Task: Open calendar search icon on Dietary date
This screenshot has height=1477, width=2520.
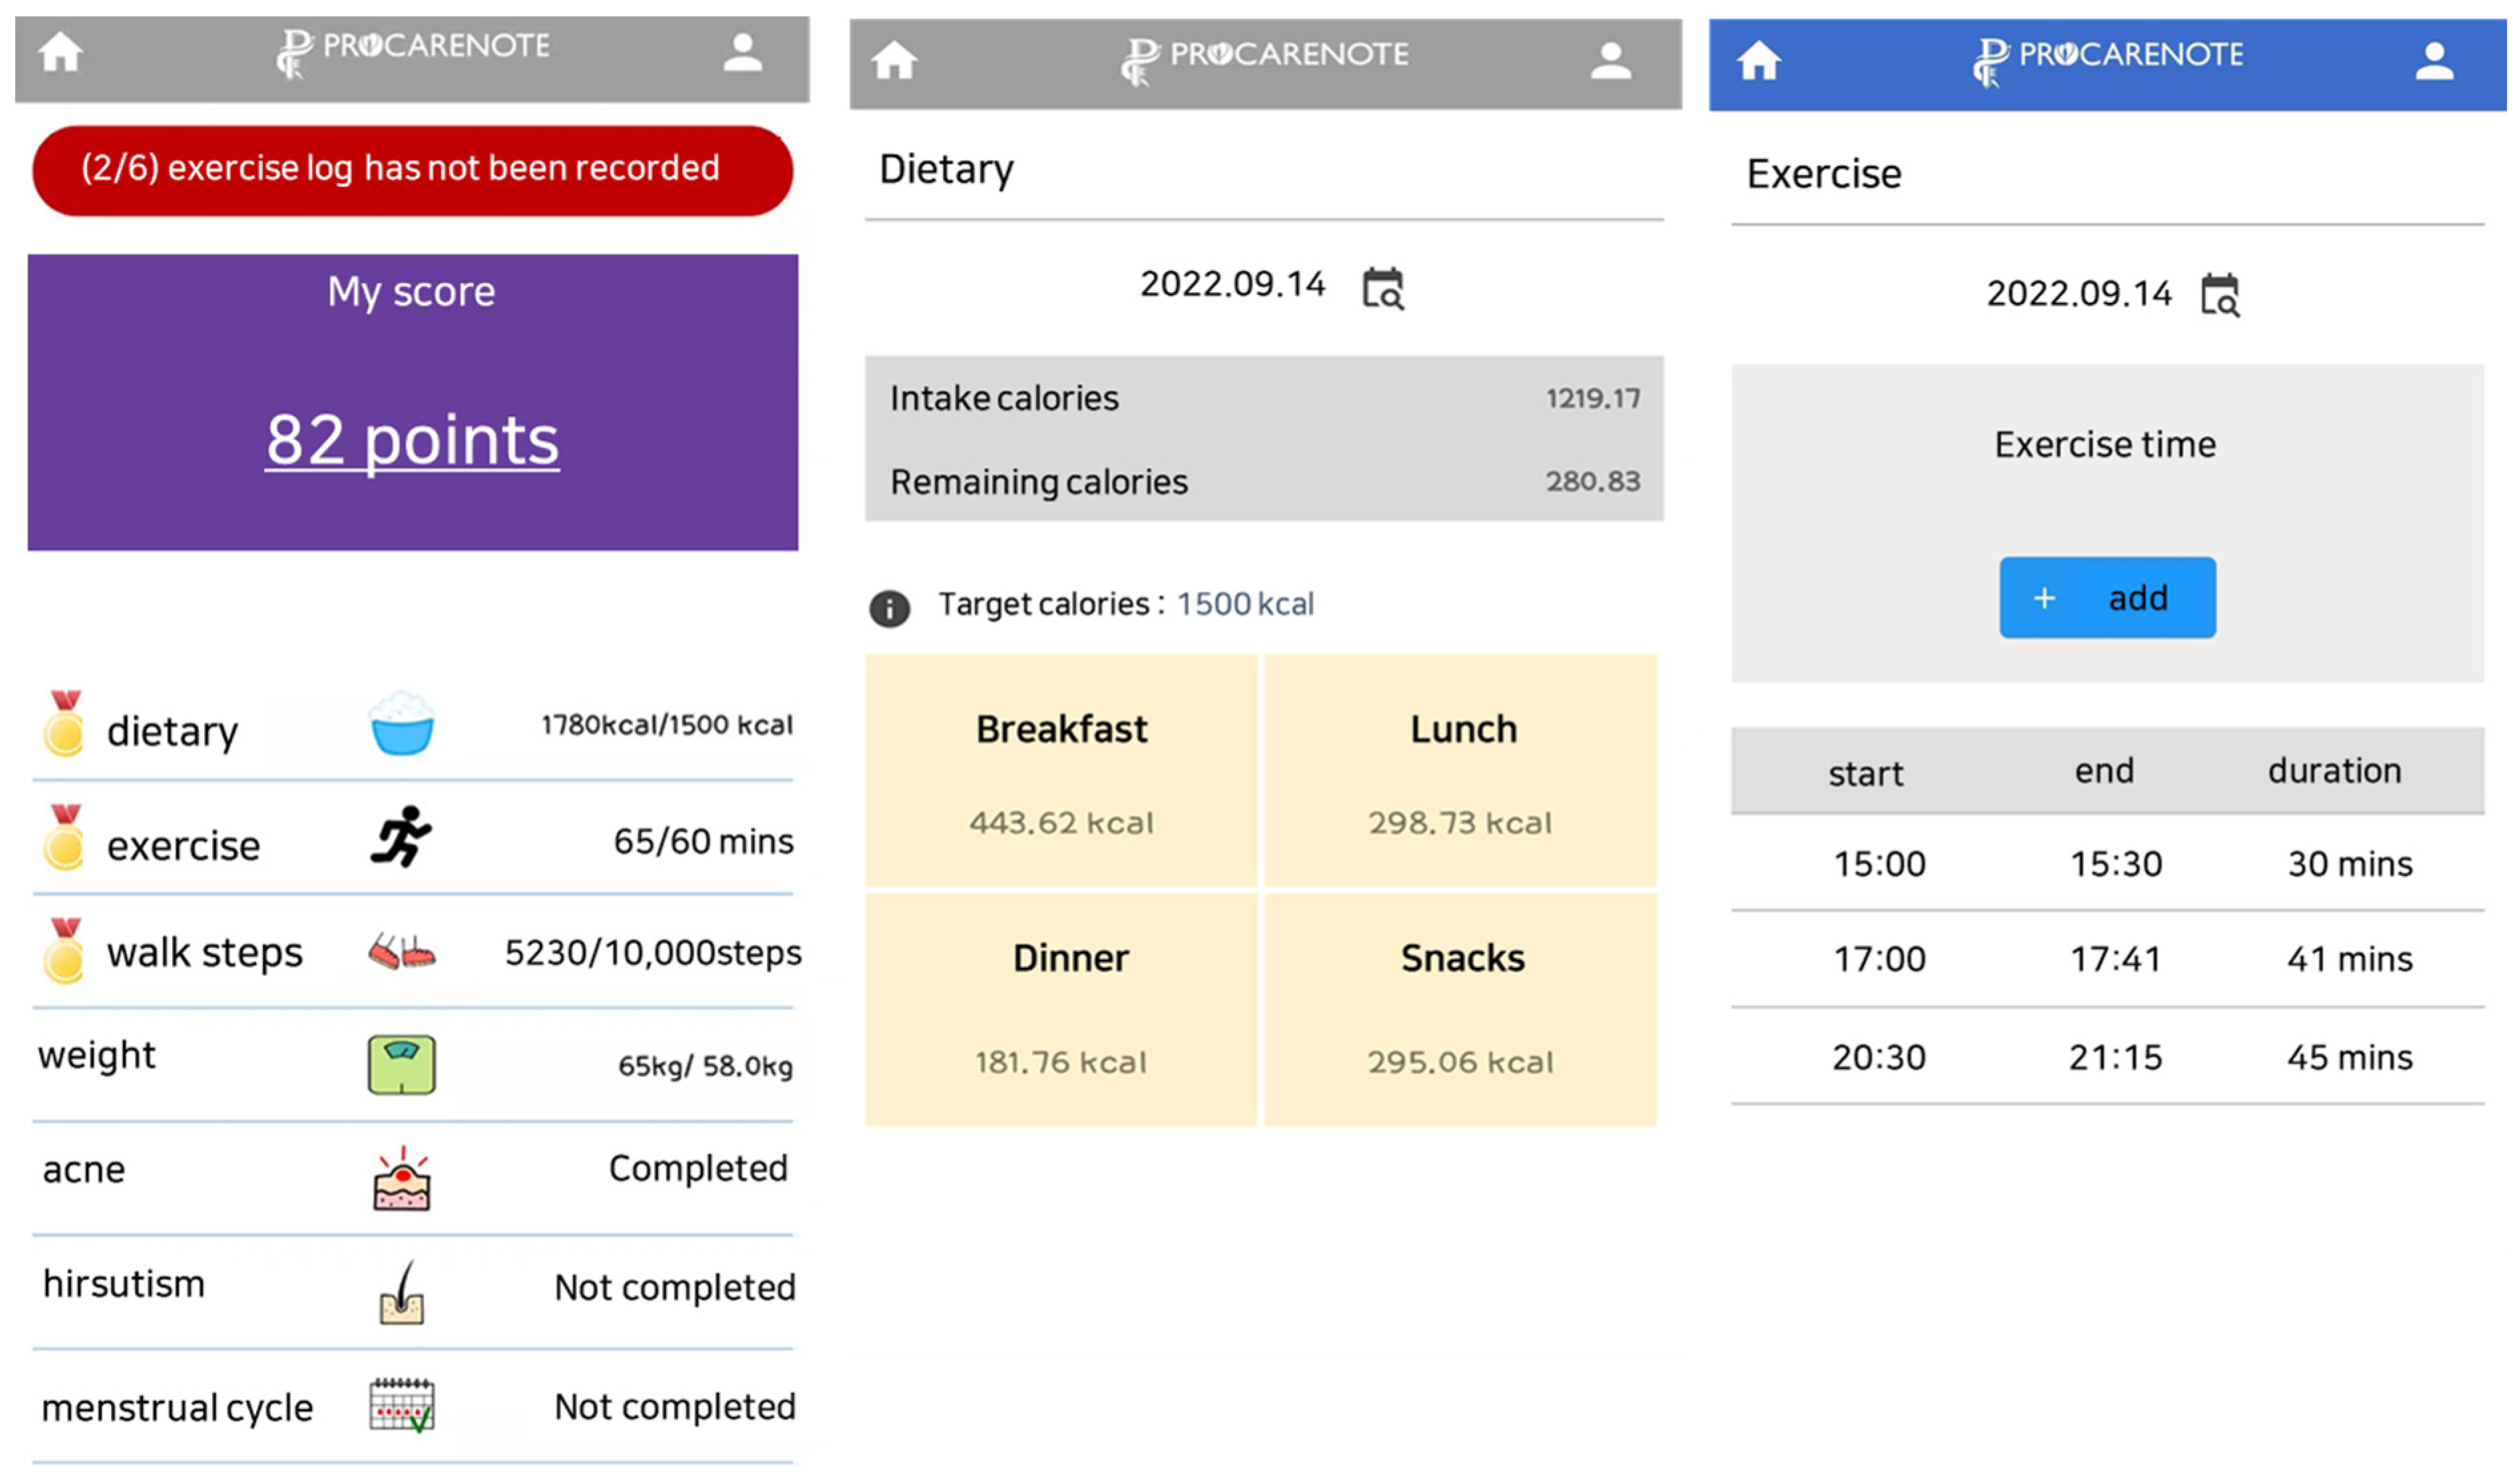Action: 1383,289
